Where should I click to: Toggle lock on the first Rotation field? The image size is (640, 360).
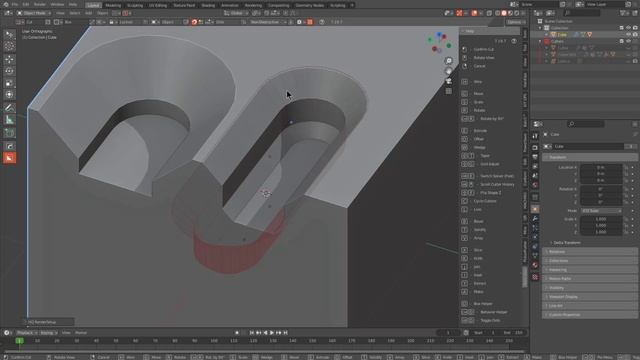click(626, 189)
